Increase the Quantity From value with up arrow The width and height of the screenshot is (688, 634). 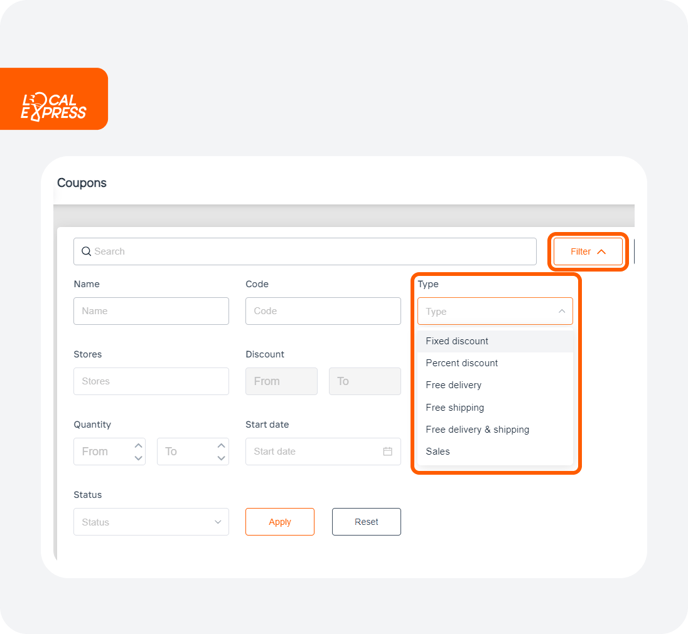pyautogui.click(x=138, y=445)
